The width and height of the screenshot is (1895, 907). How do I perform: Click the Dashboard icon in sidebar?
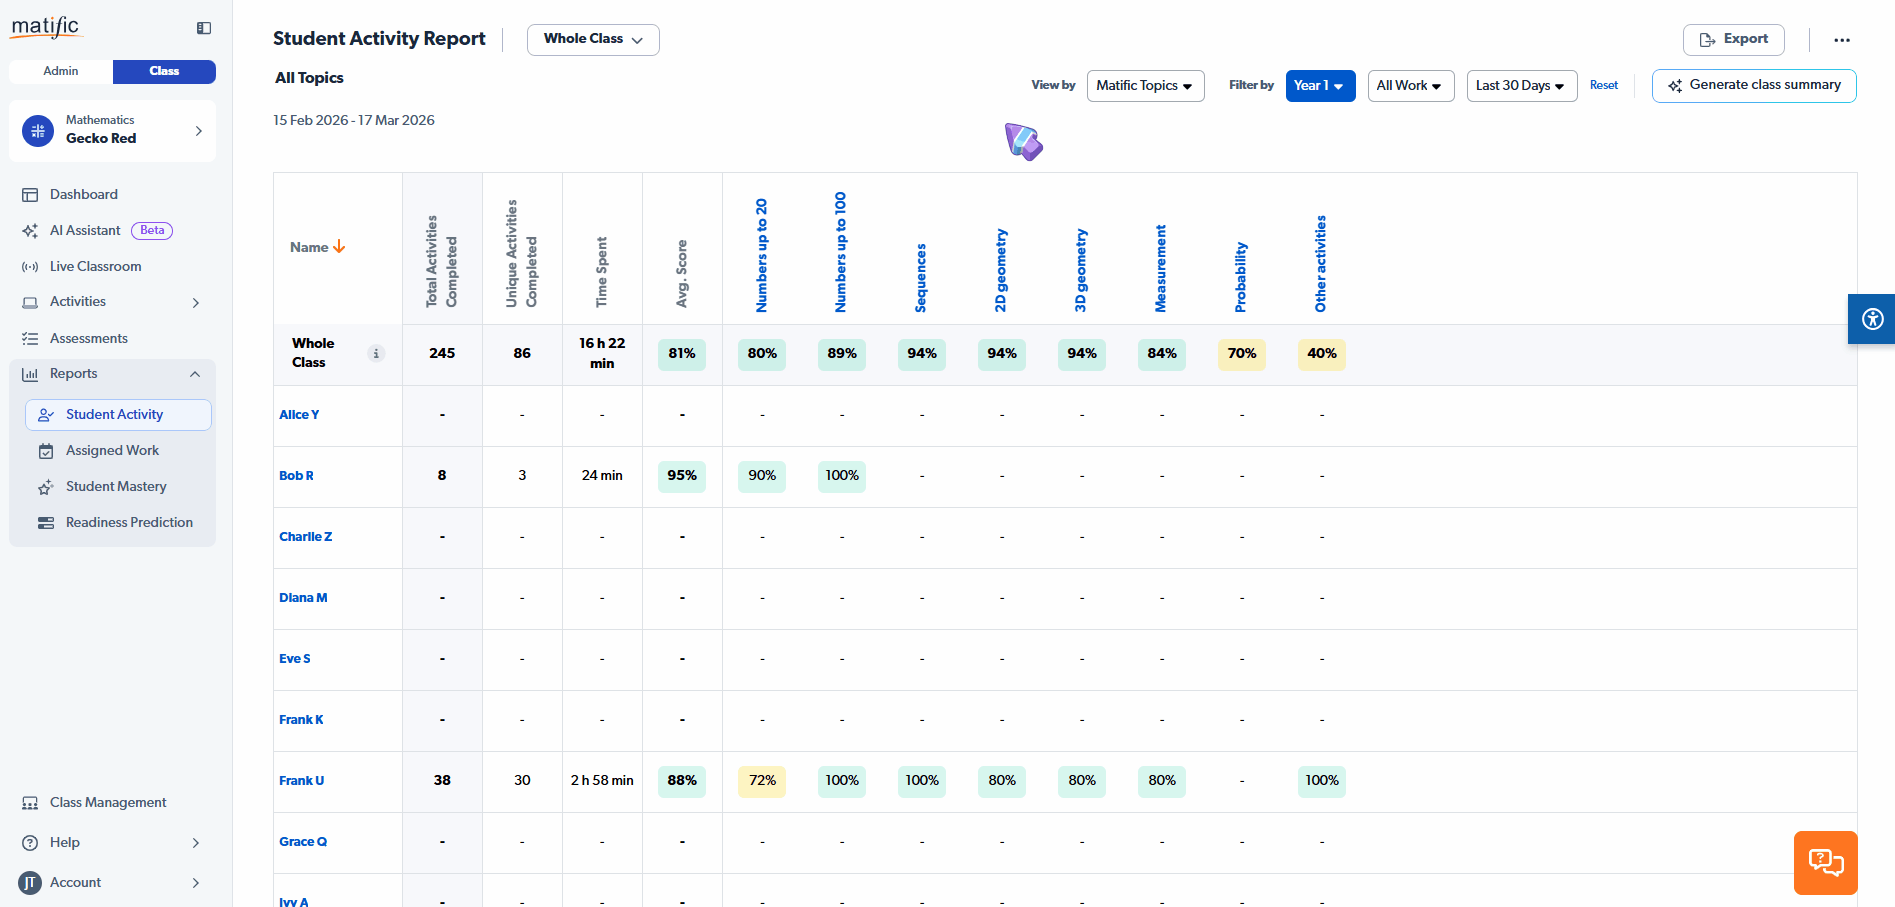[30, 195]
